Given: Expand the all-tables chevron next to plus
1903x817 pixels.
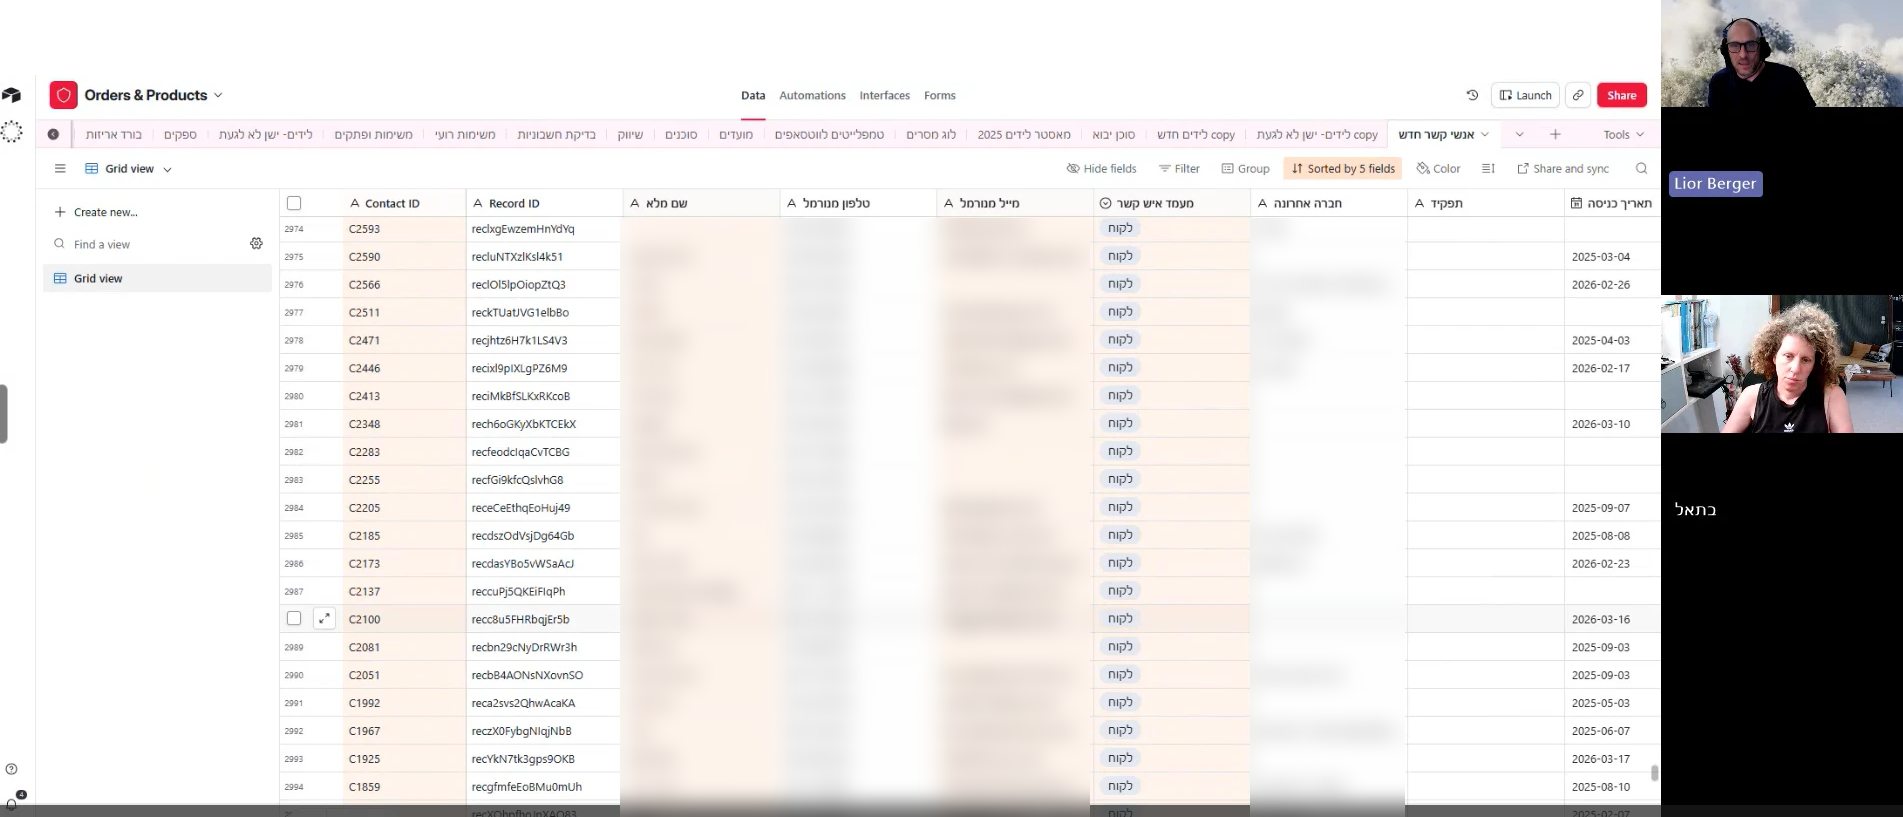Looking at the screenshot, I should click(1519, 134).
